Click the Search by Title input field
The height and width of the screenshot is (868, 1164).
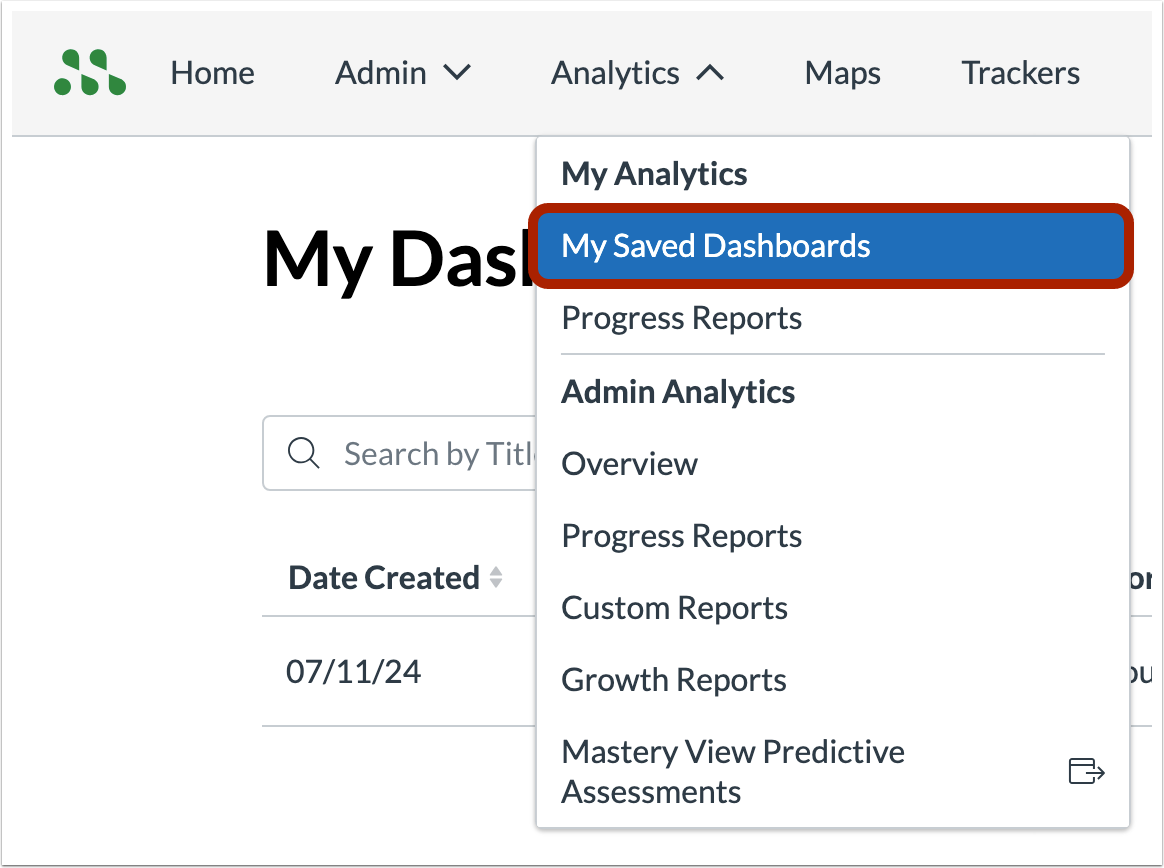pyautogui.click(x=440, y=453)
